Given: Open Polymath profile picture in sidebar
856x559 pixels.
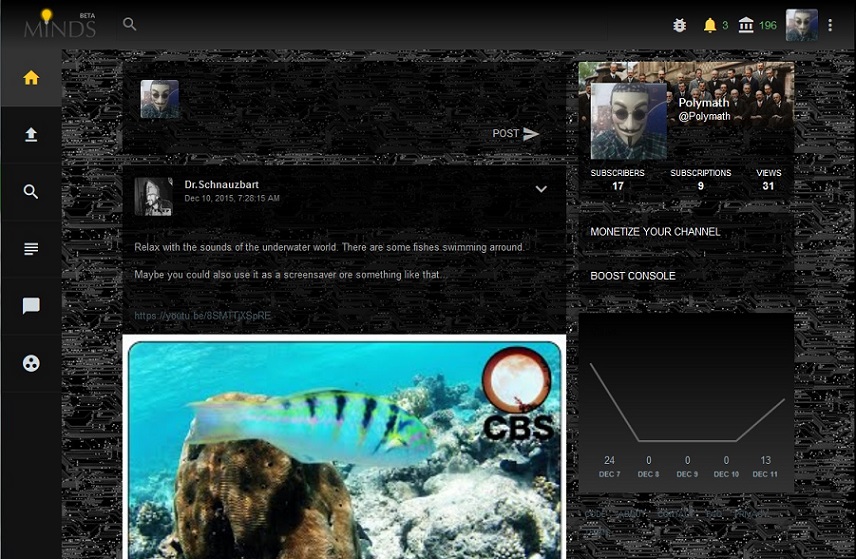Looking at the screenshot, I should (x=628, y=121).
